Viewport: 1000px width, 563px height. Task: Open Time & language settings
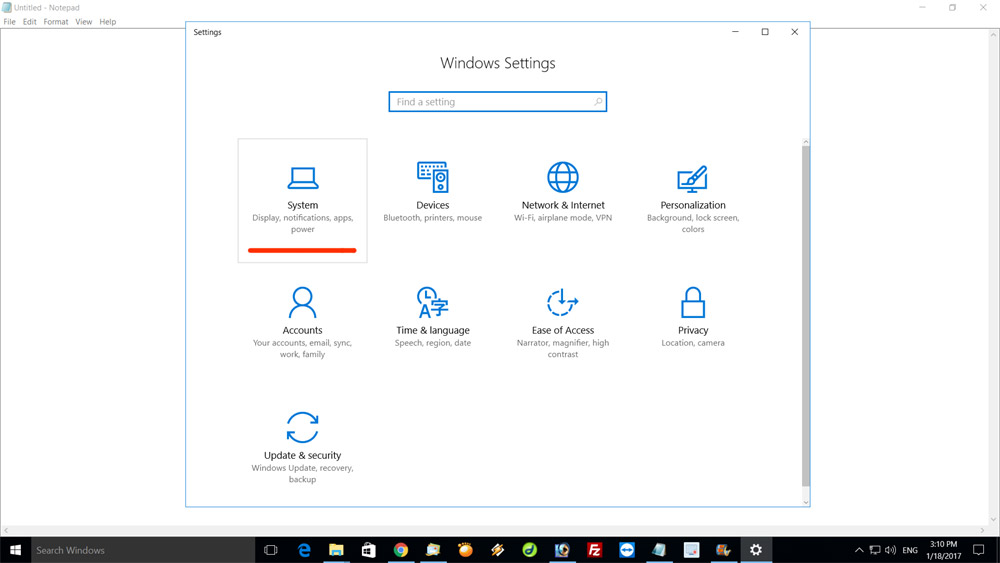(x=432, y=318)
